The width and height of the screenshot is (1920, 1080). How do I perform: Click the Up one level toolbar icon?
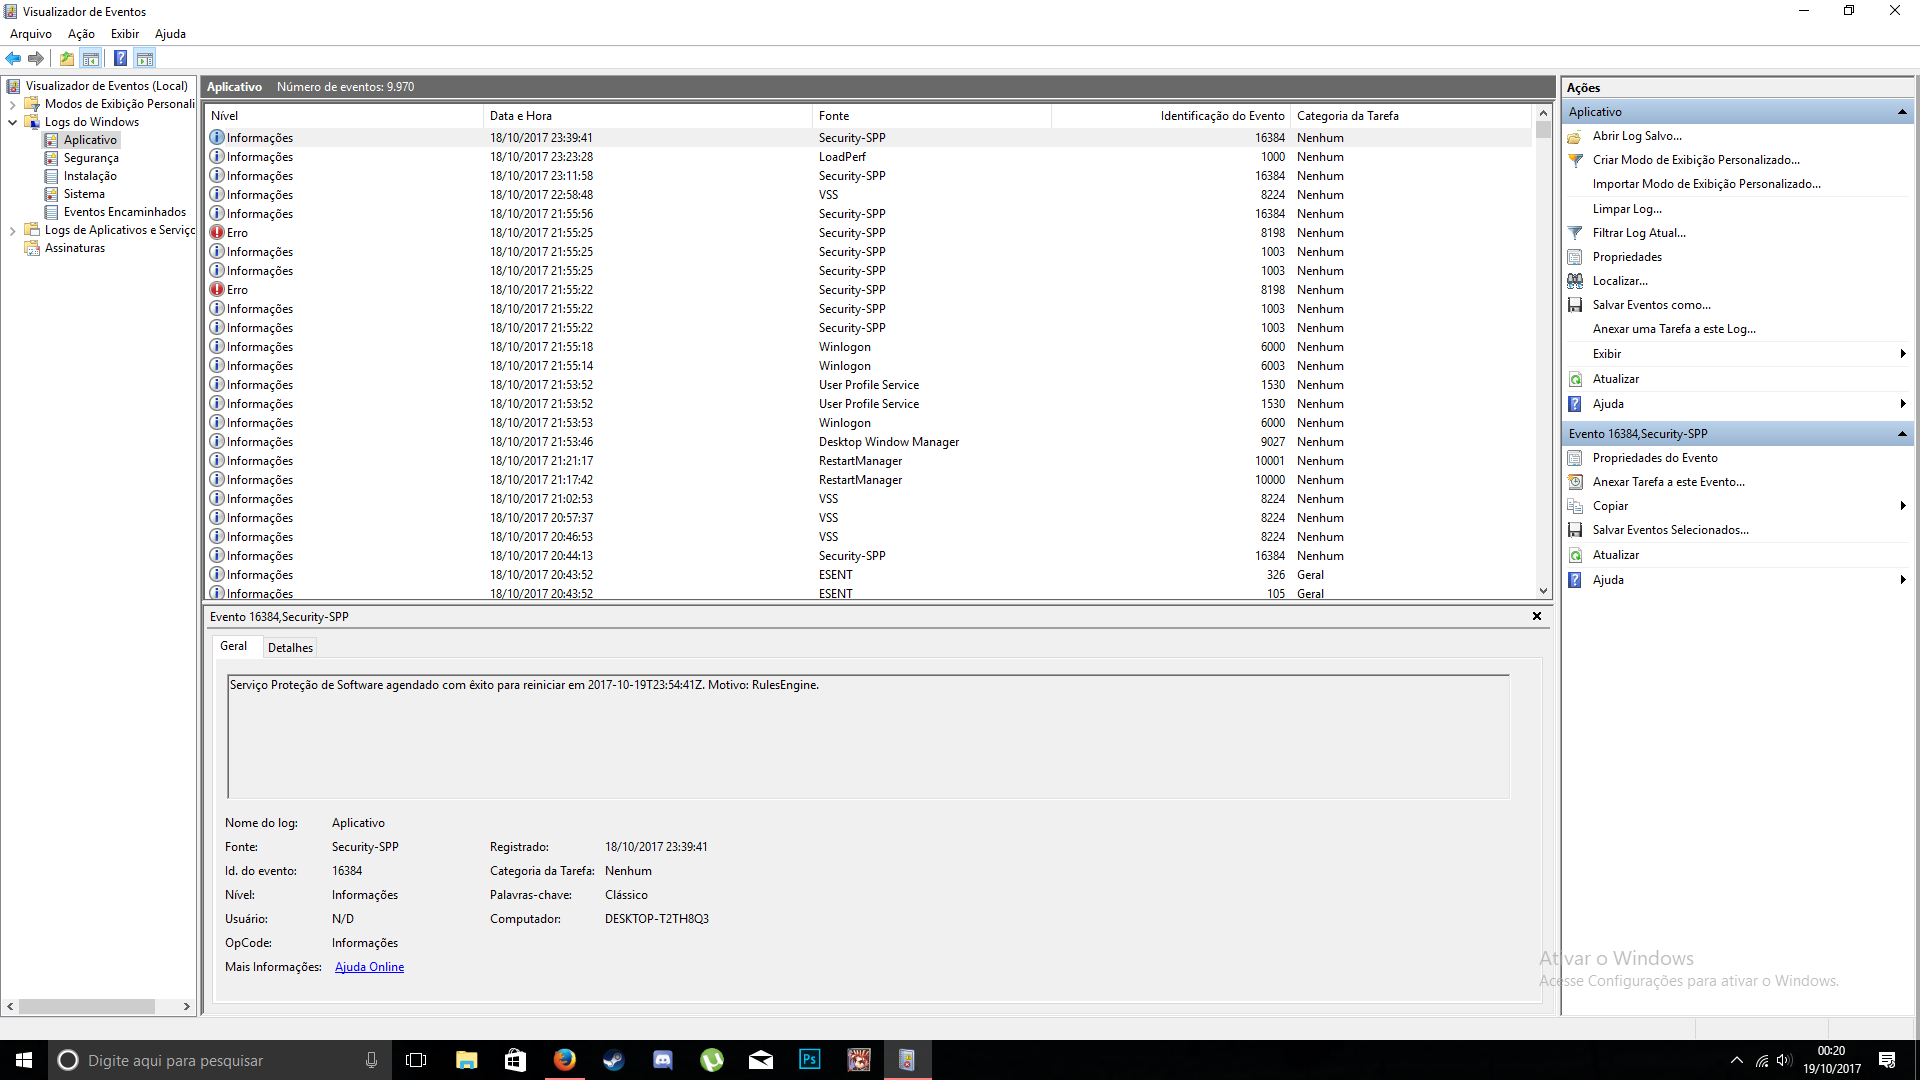click(67, 59)
